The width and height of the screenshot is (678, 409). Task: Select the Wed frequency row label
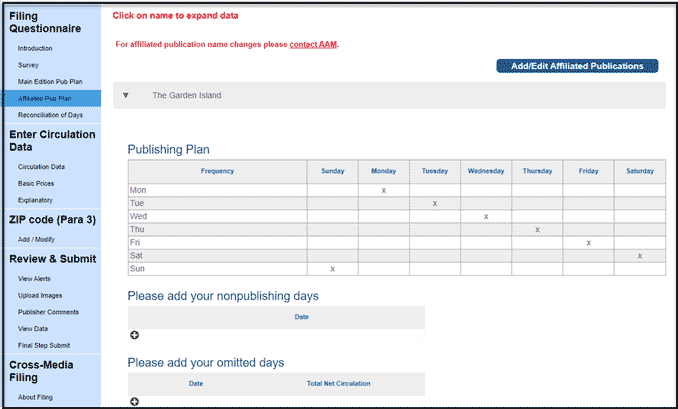coord(138,216)
